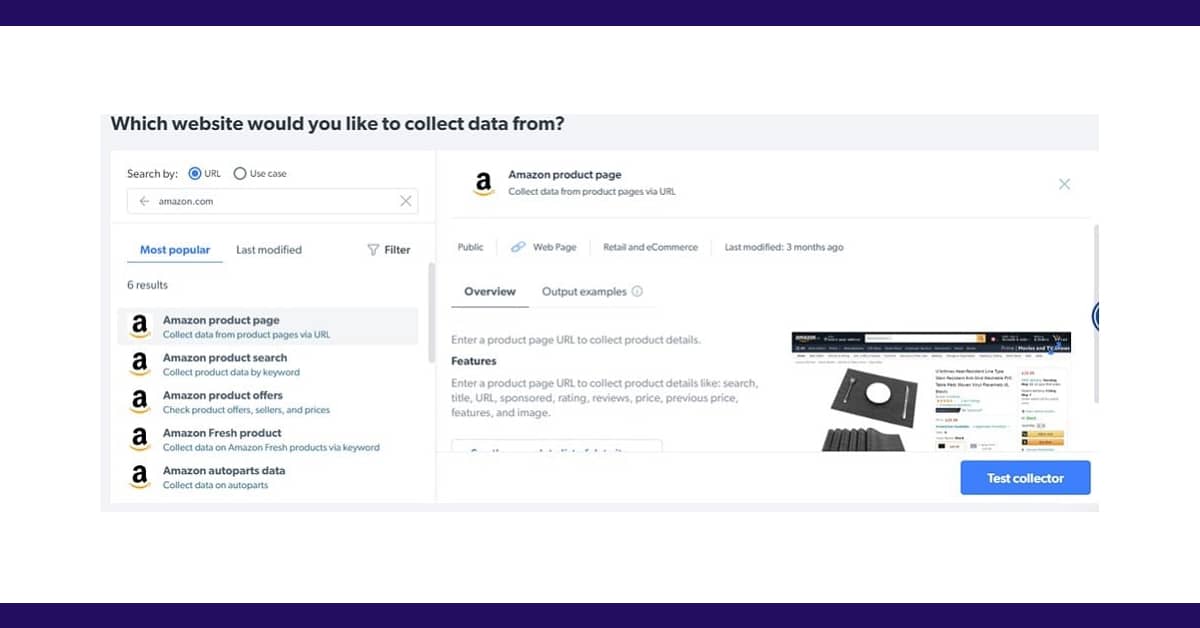Screen dimensions: 1200x628
Task: Open the Filter options
Action: pos(389,250)
